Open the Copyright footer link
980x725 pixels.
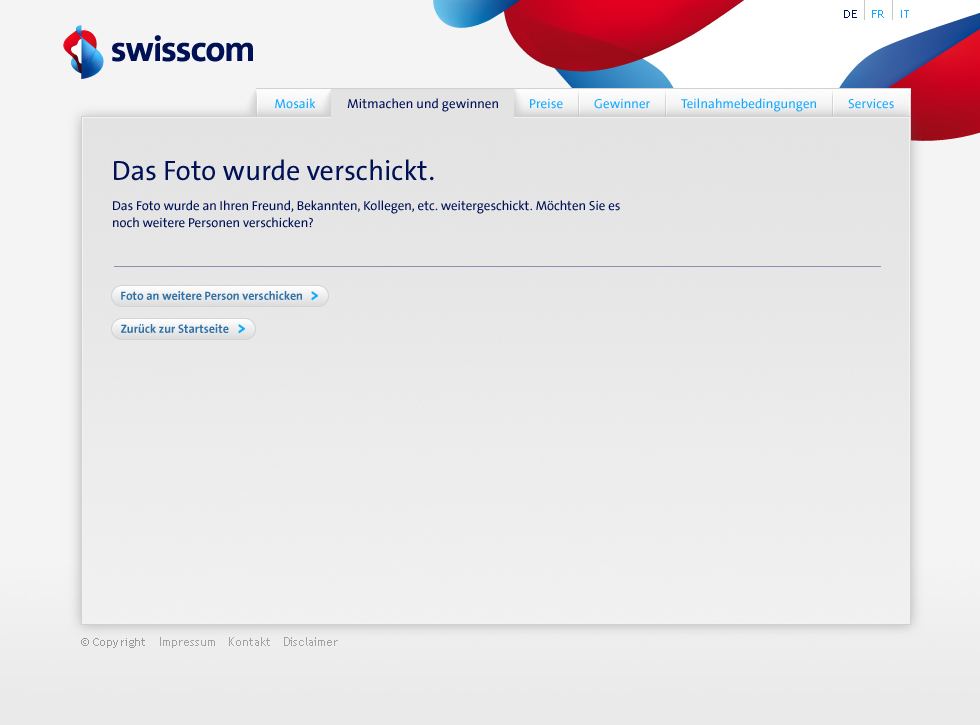click(113, 642)
